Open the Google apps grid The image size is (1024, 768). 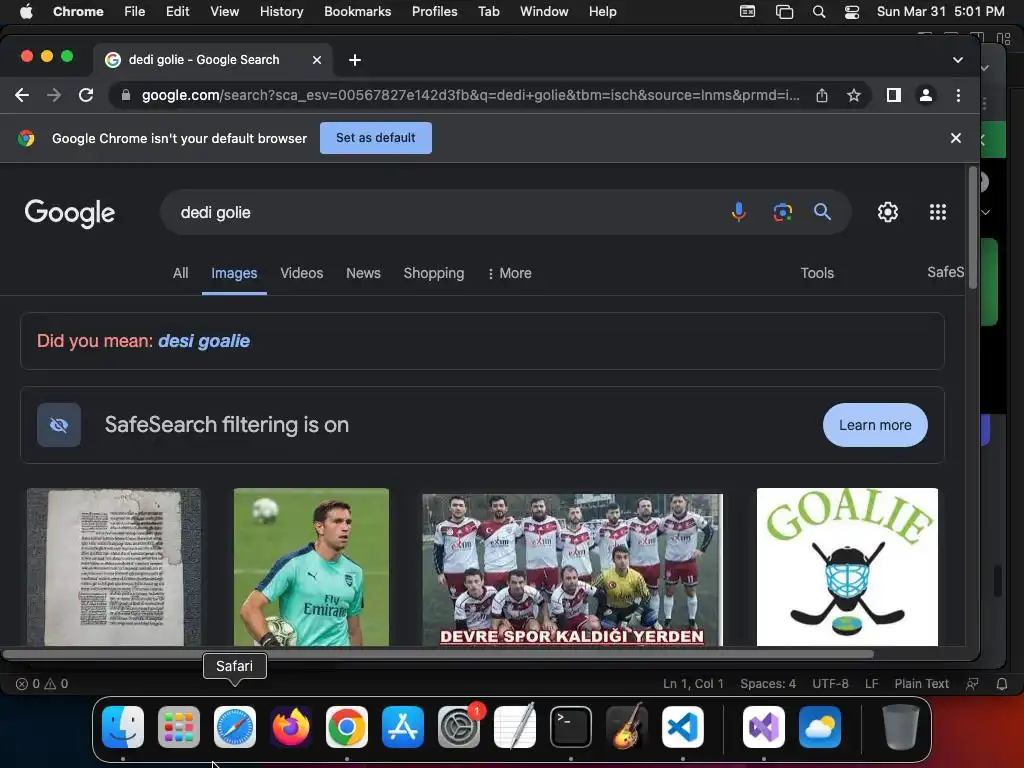[938, 212]
